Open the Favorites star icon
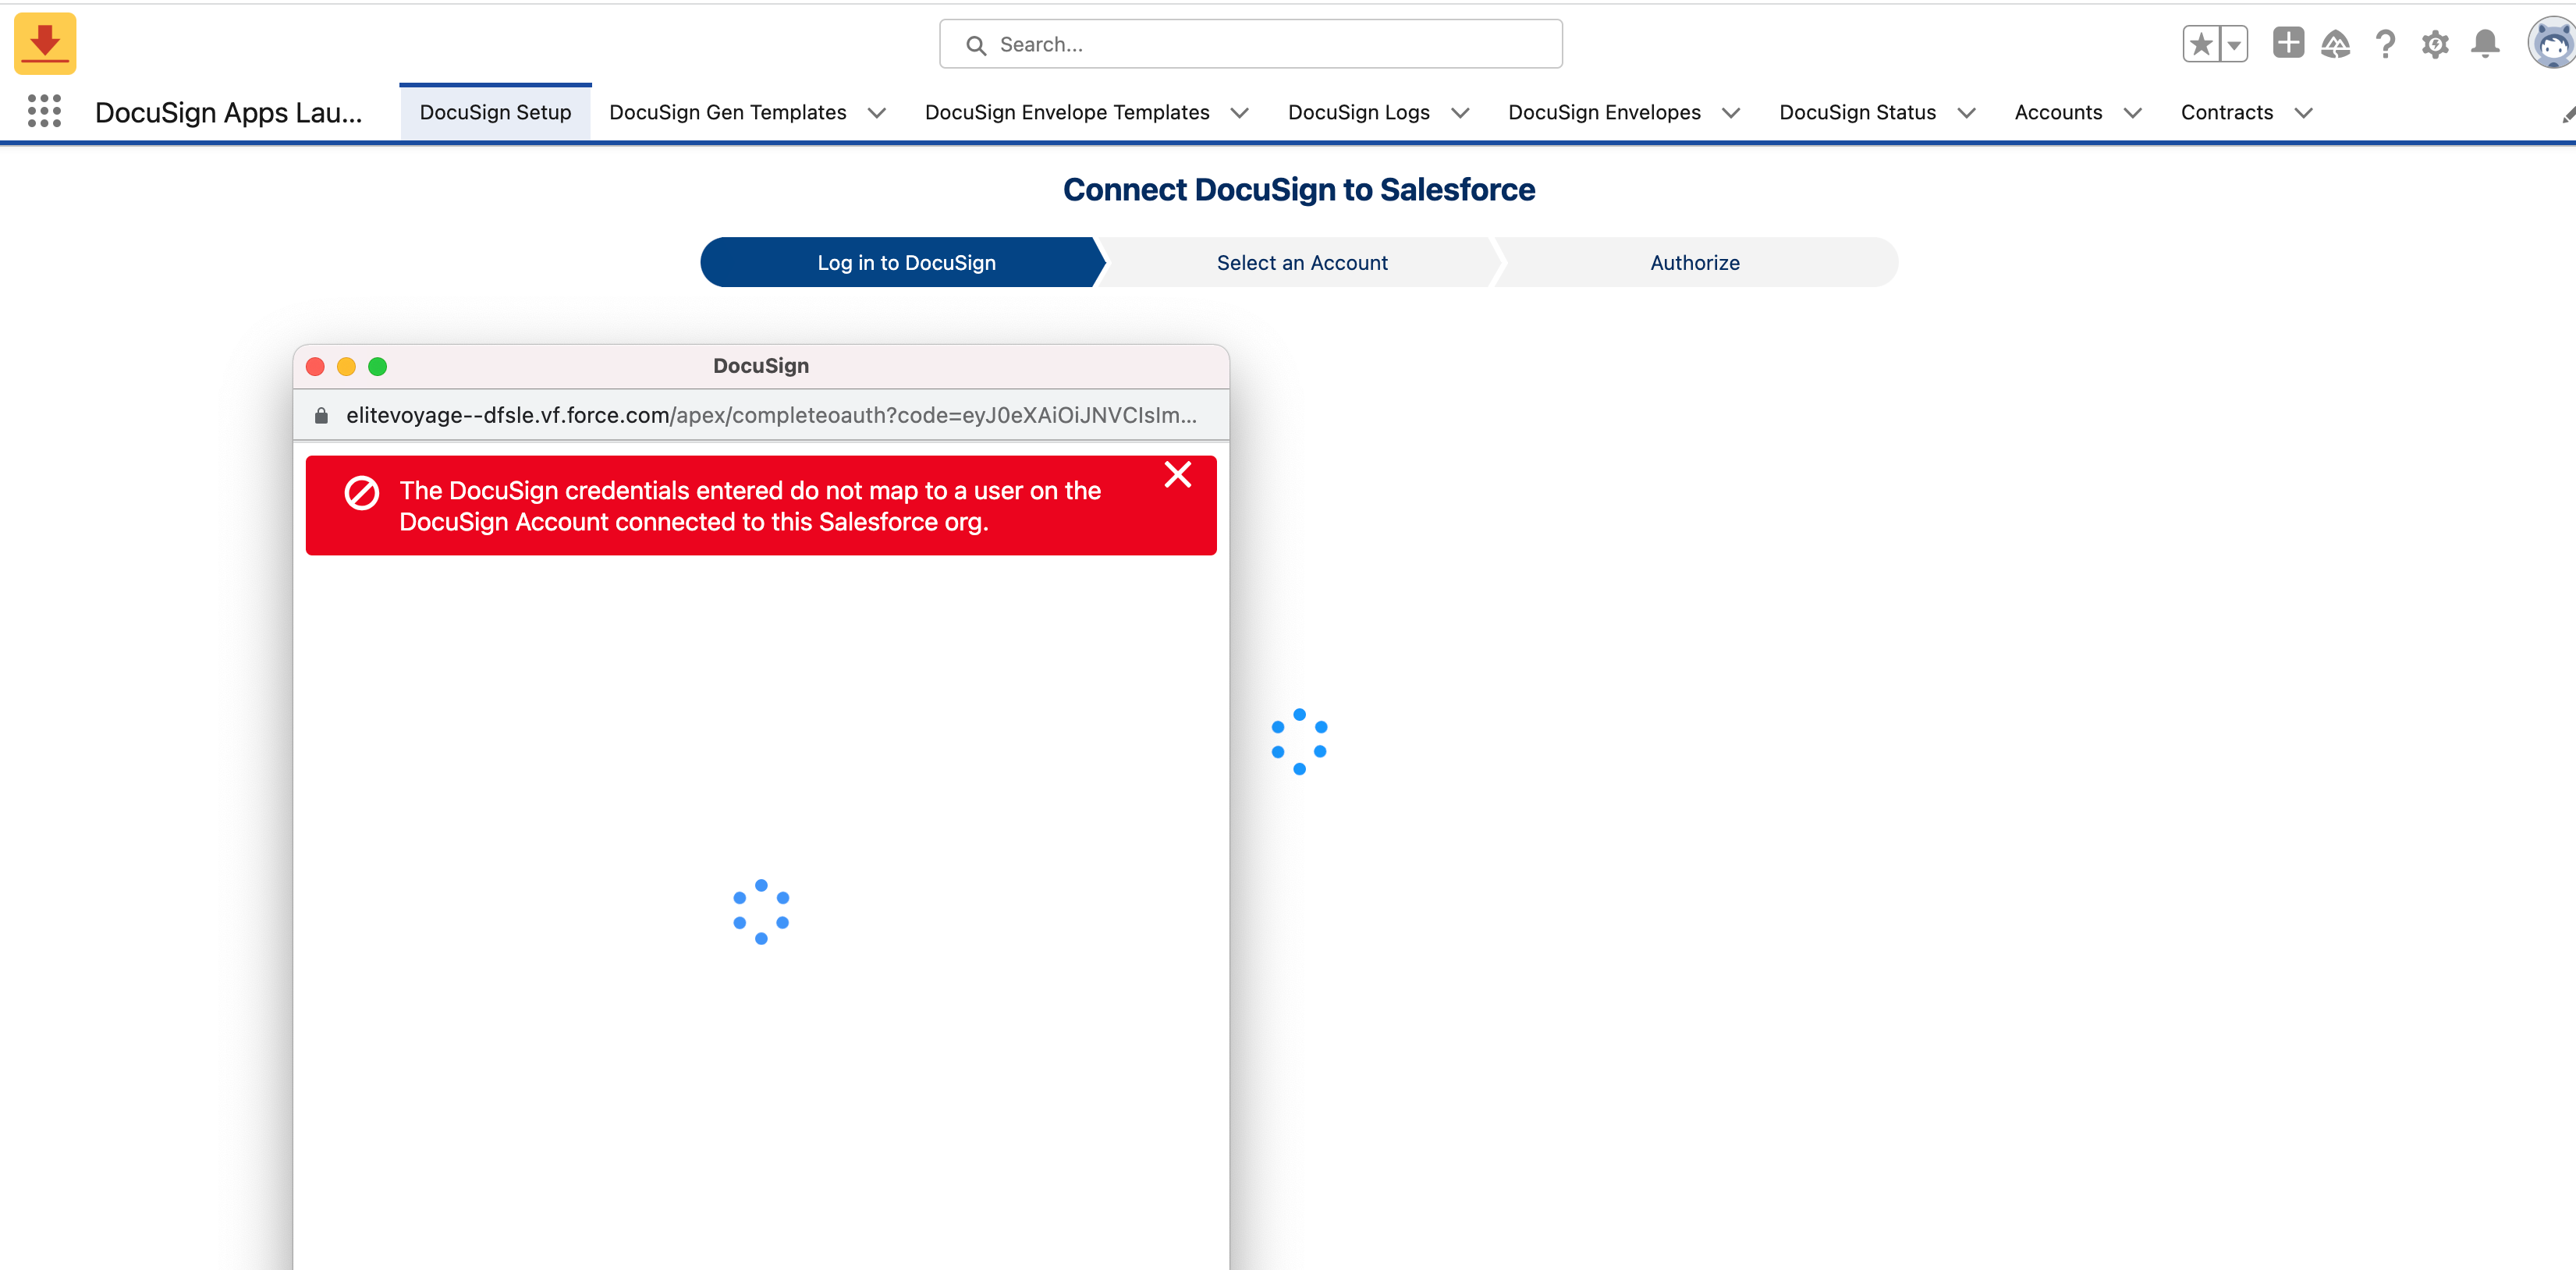The height and width of the screenshot is (1270, 2576). 2201,44
